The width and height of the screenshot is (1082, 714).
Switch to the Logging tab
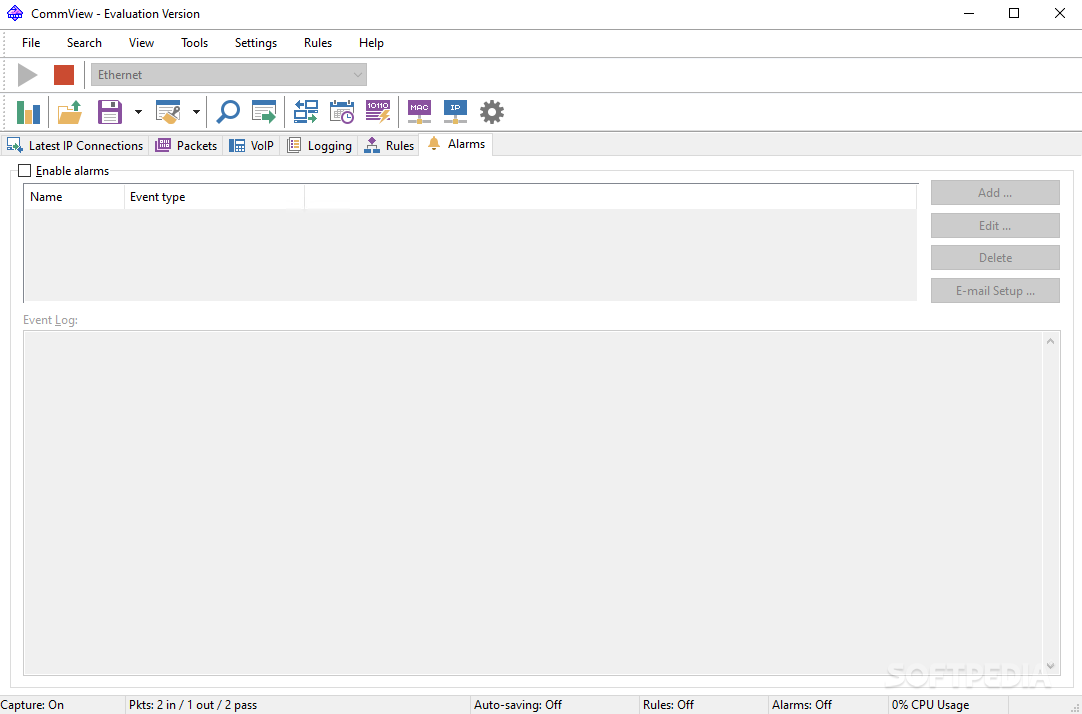click(x=319, y=146)
